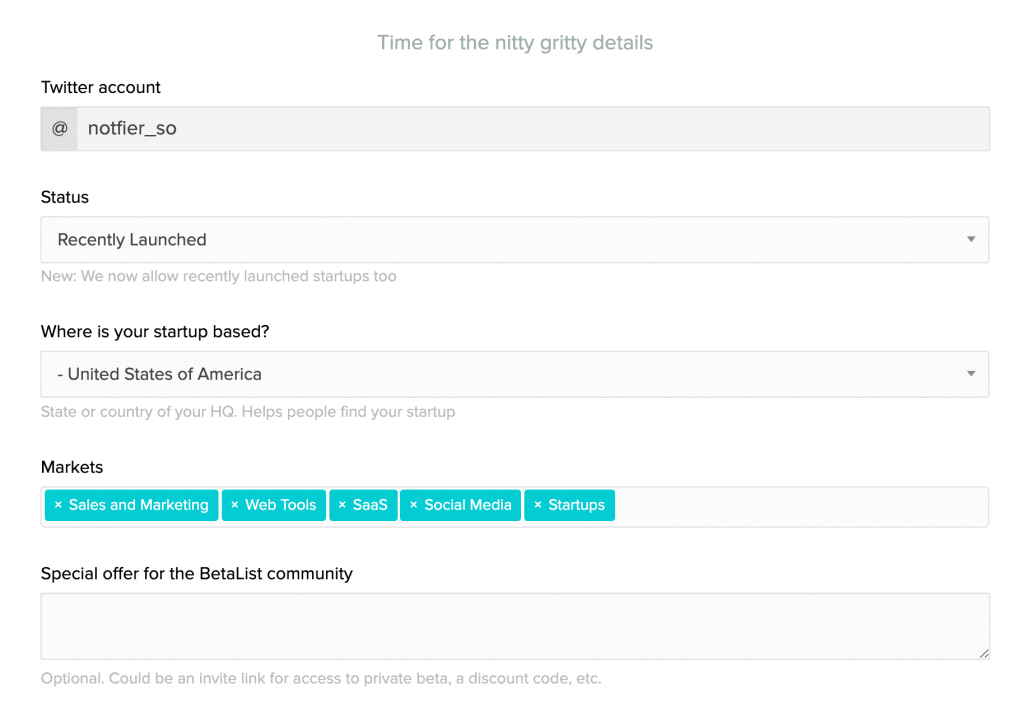Choose United States of America combo box

tap(515, 374)
